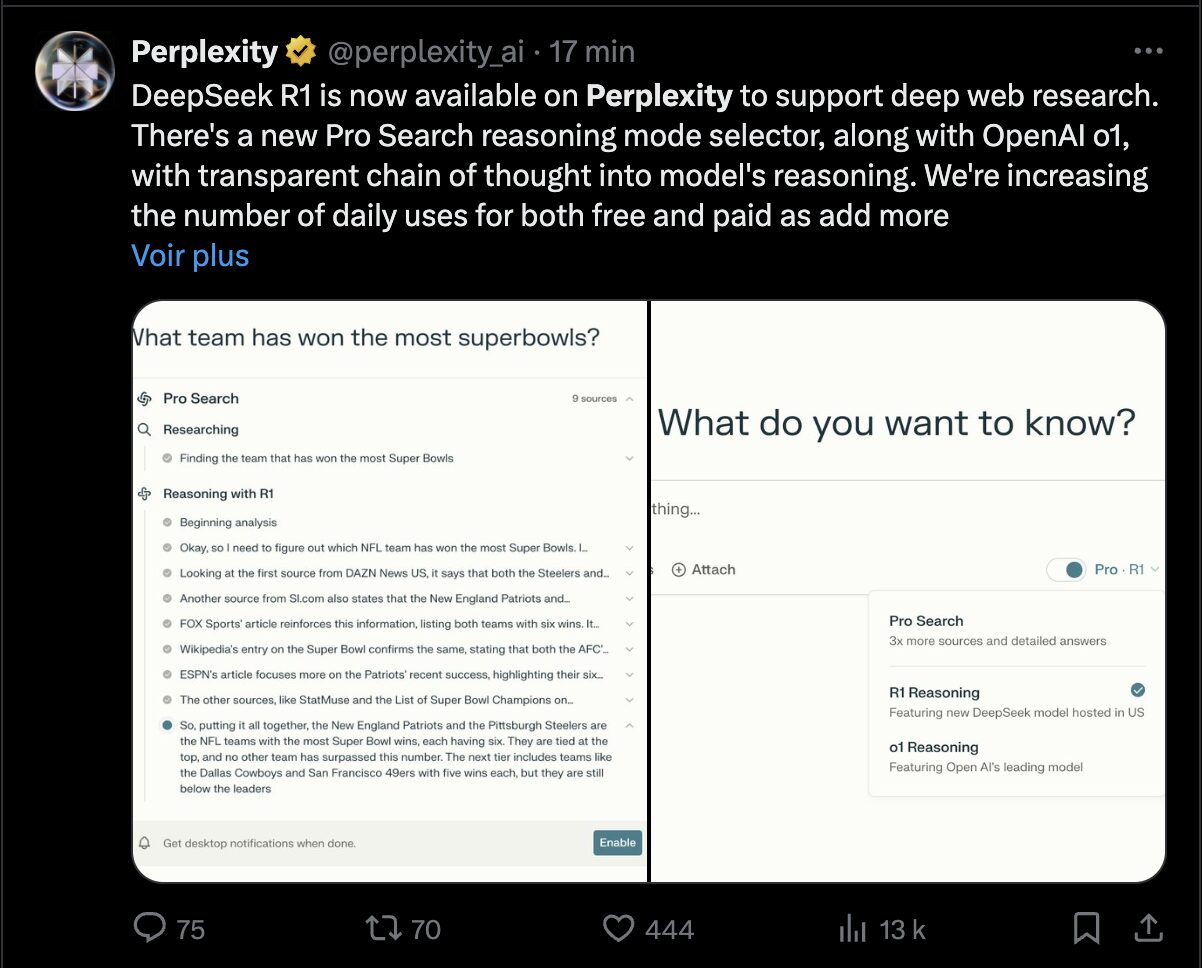Screen dimensions: 1202x968
Task: Toggle the Pro search switch
Action: click(1066, 569)
